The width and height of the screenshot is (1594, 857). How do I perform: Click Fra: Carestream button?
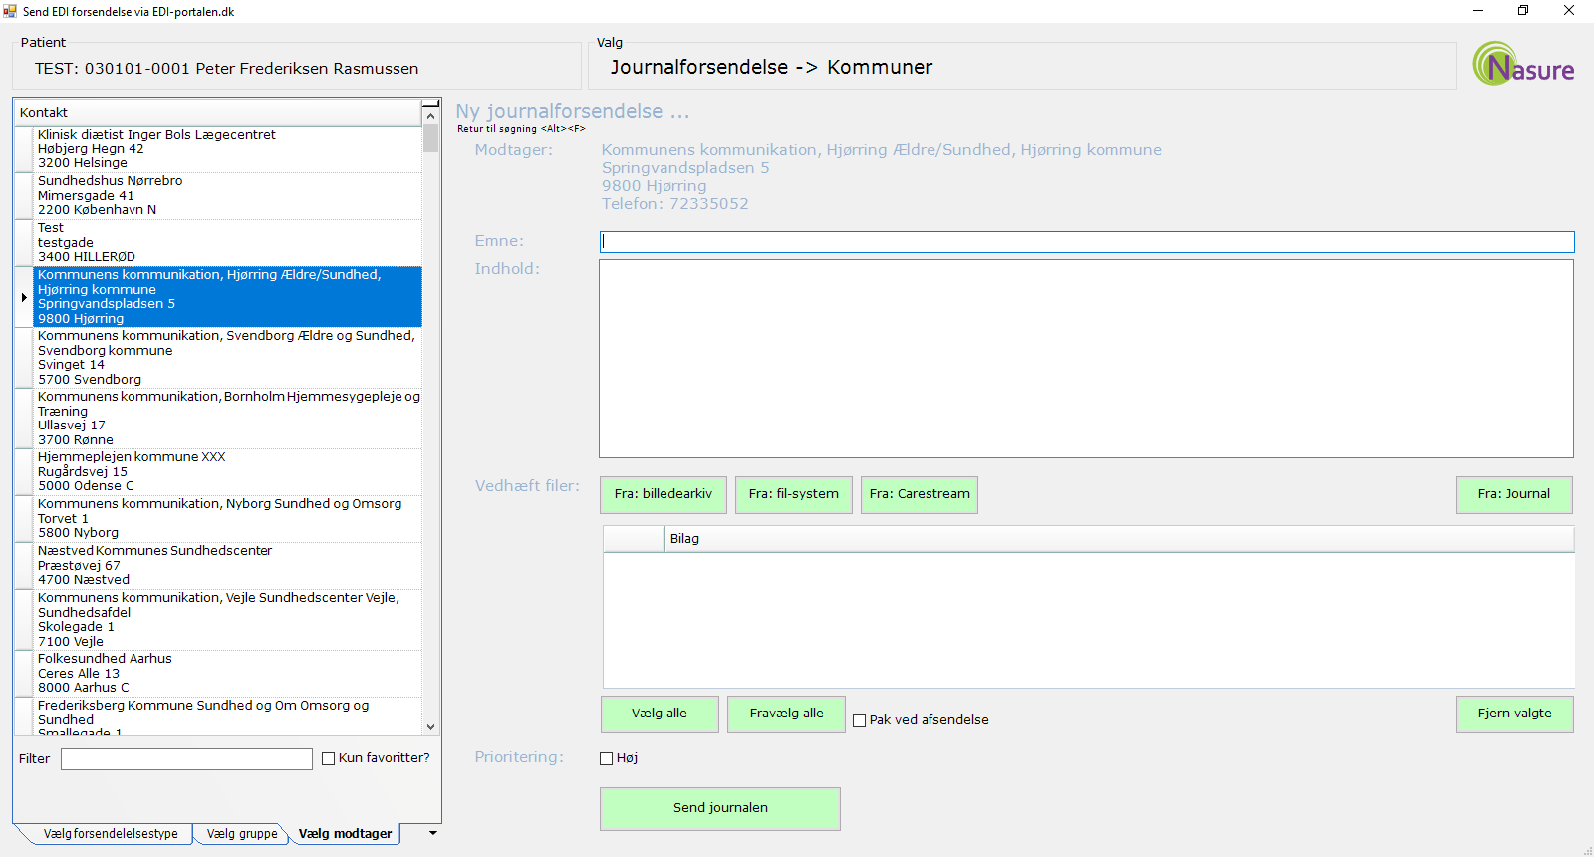click(919, 494)
